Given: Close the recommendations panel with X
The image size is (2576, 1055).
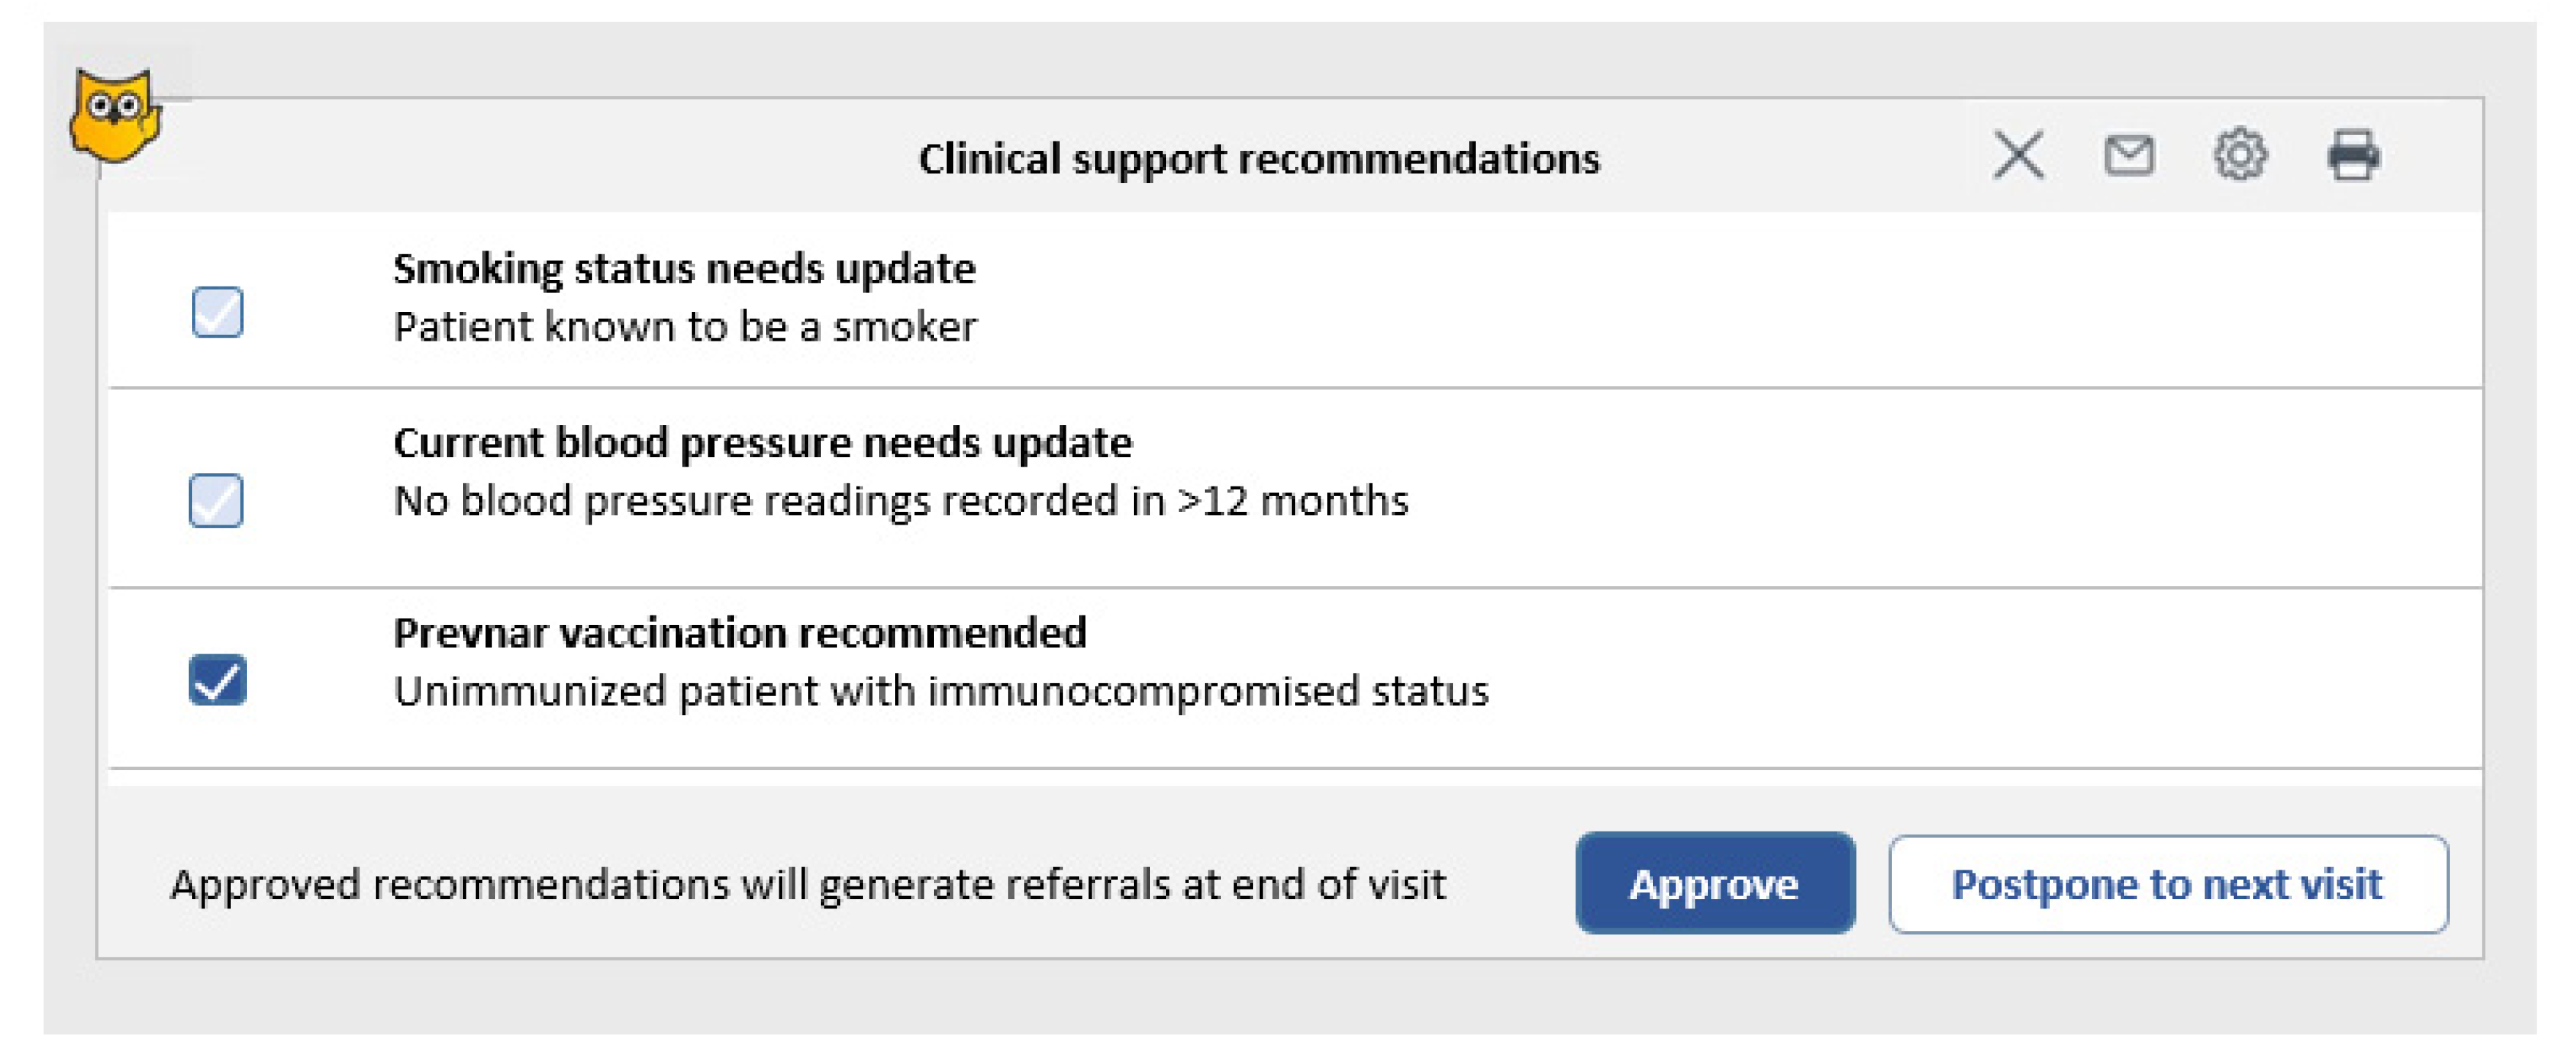Looking at the screenshot, I should (x=2018, y=155).
